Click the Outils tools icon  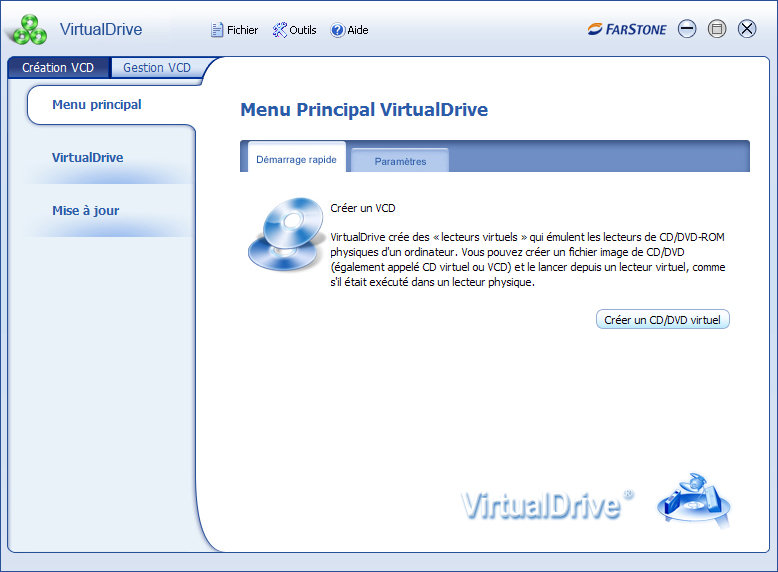point(279,30)
